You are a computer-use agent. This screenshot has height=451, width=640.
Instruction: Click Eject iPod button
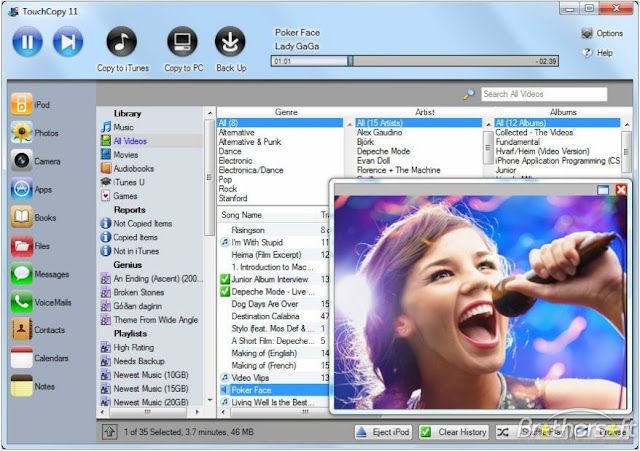click(383, 432)
